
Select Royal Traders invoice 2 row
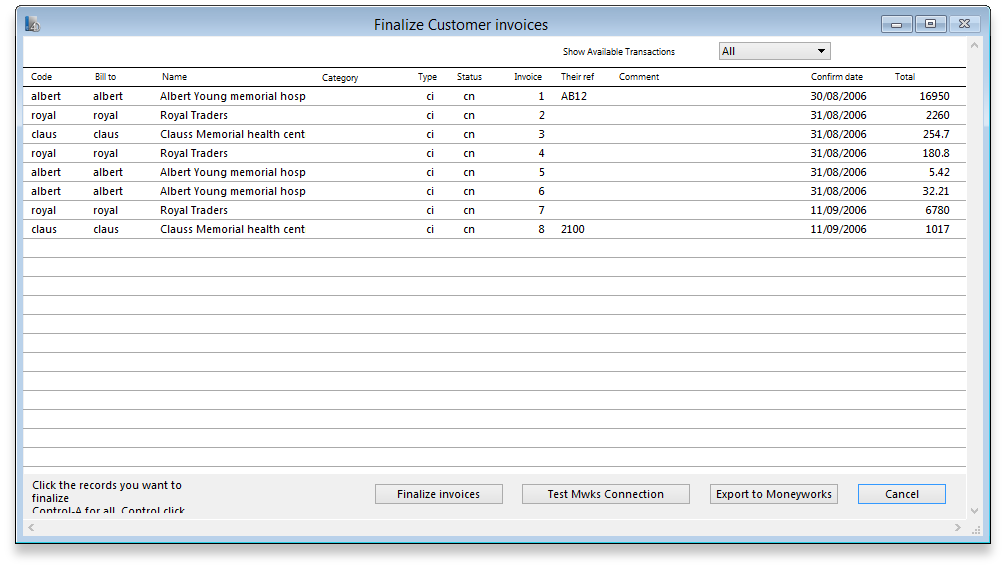tap(400, 116)
